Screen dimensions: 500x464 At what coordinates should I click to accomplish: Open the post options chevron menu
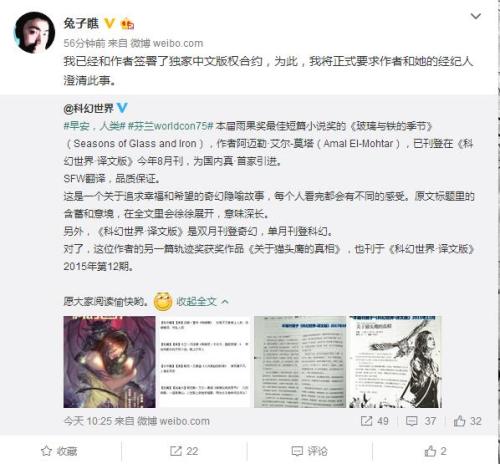point(475,16)
